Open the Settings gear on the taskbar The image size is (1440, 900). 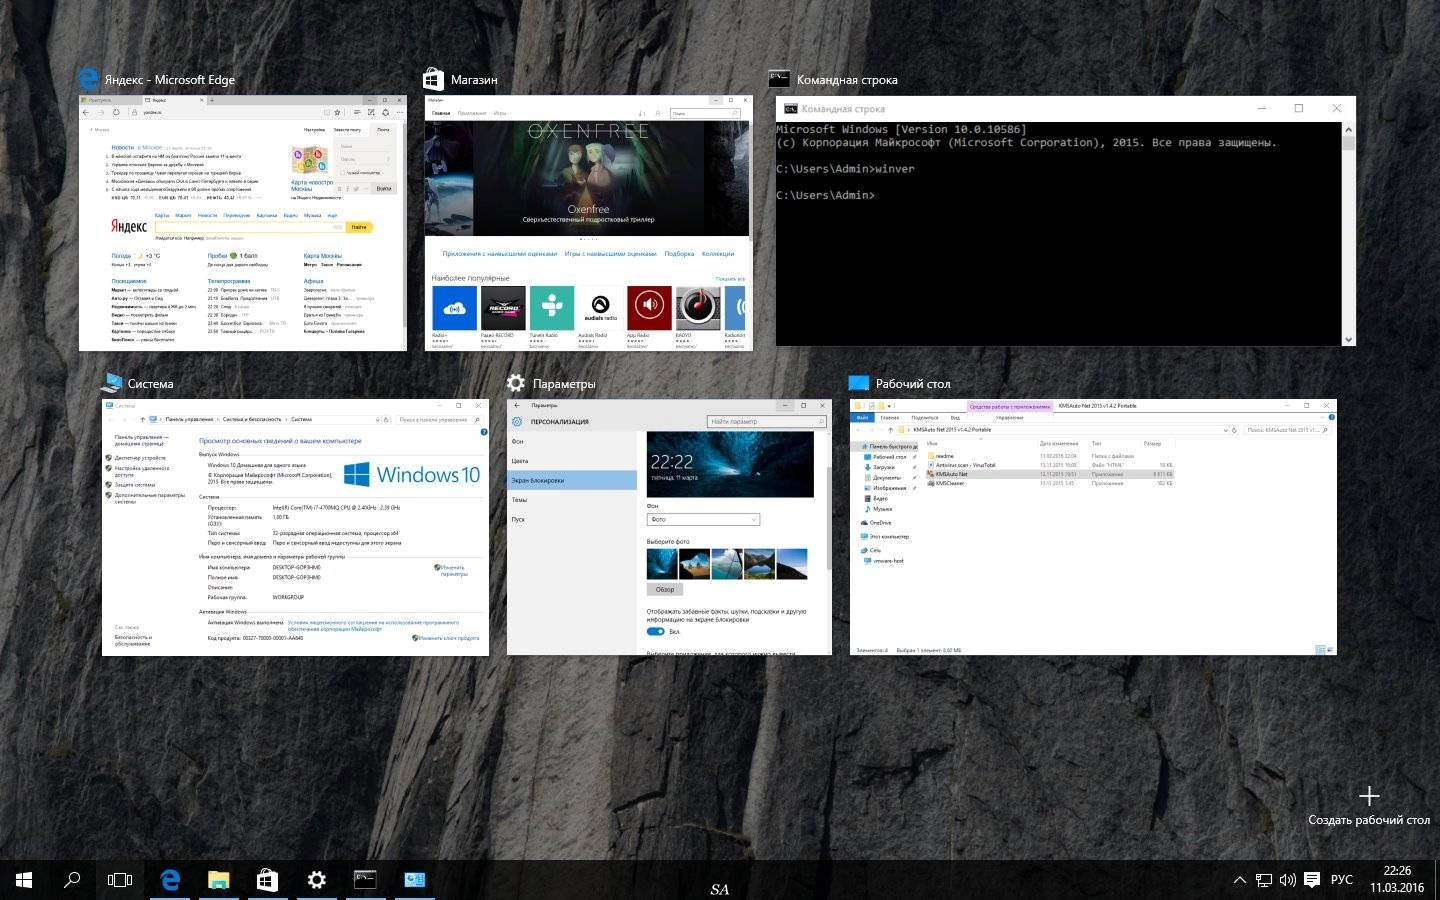(316, 880)
